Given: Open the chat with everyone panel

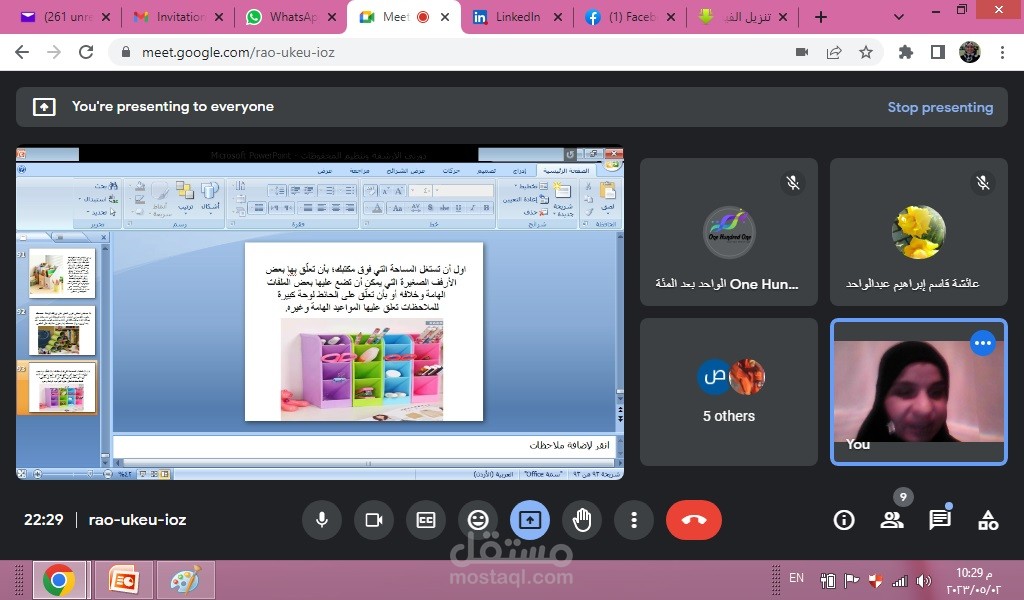Looking at the screenshot, I should pos(940,520).
